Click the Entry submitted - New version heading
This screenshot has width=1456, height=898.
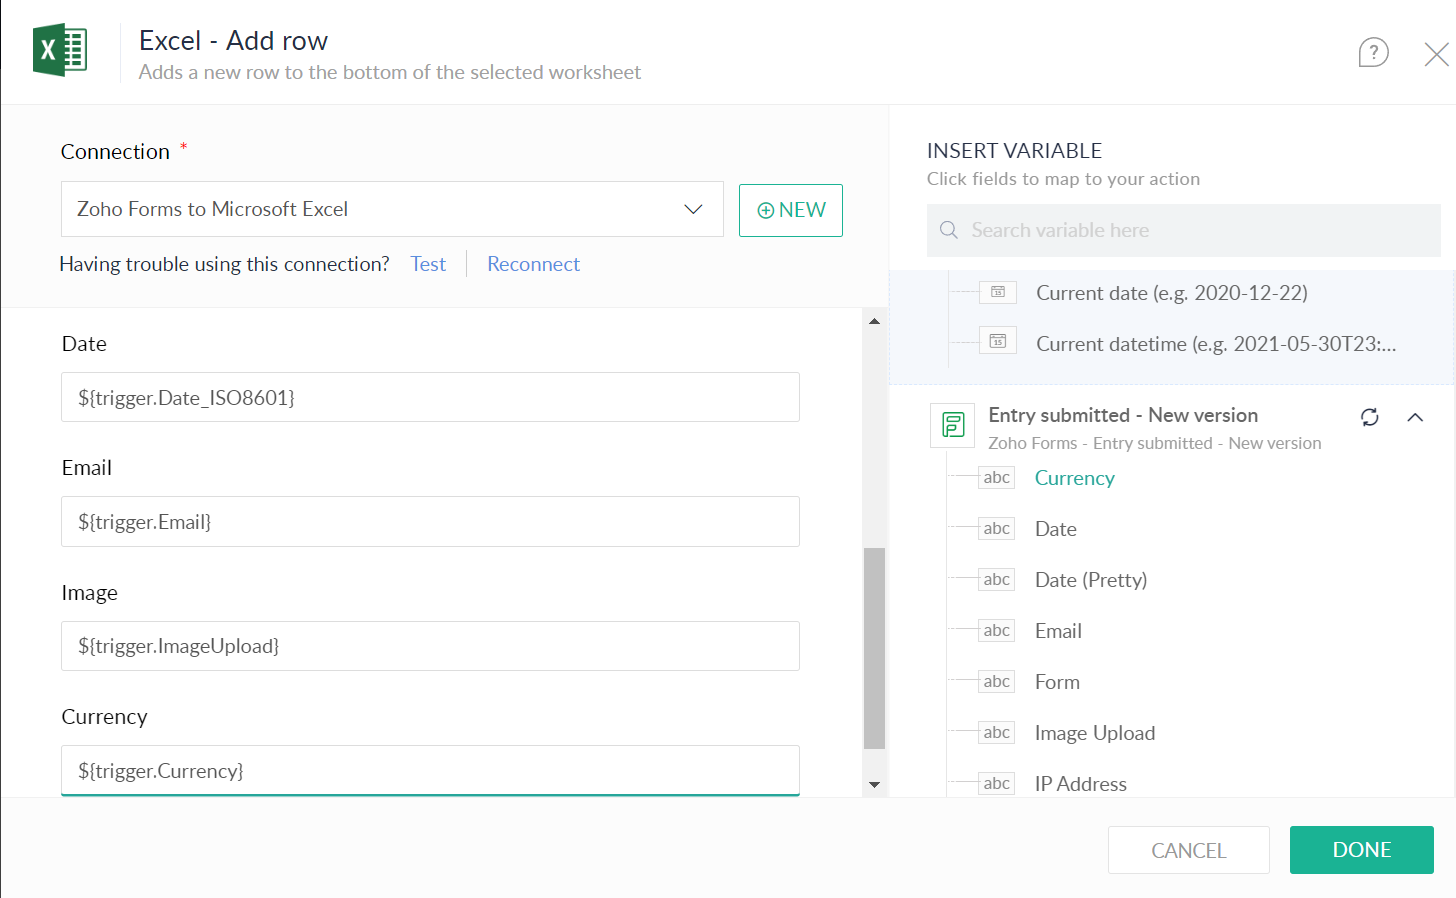click(1123, 415)
